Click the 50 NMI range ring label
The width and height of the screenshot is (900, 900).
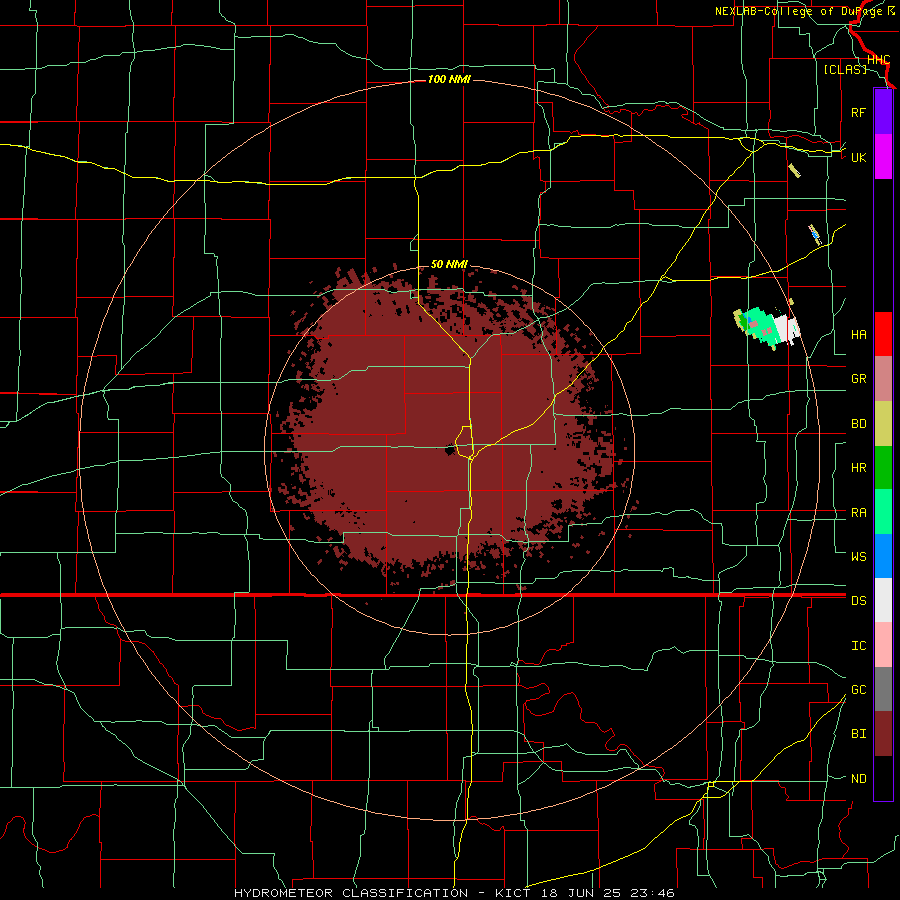point(449,264)
